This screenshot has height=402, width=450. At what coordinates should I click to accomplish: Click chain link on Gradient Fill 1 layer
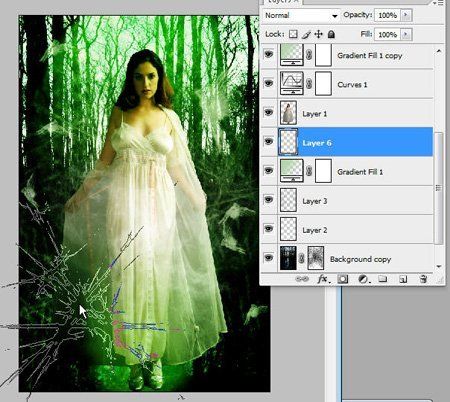click(309, 171)
